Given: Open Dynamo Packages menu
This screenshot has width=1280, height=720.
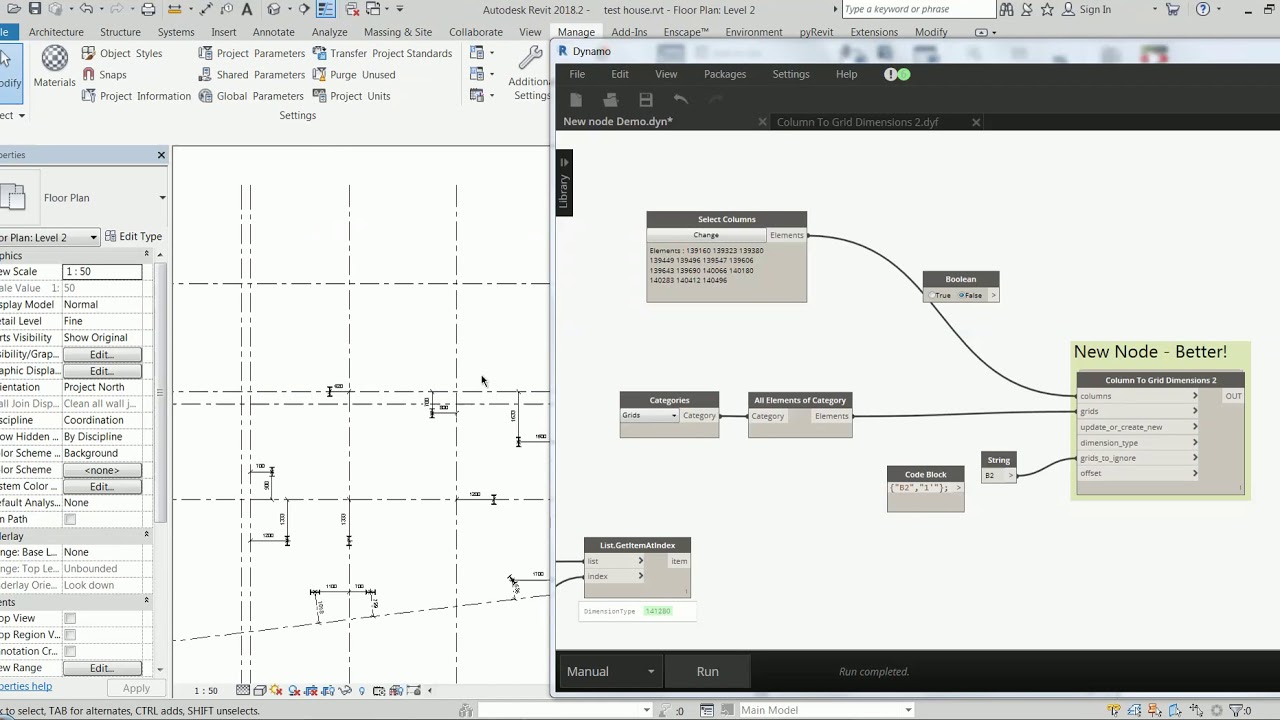Looking at the screenshot, I should click(725, 74).
